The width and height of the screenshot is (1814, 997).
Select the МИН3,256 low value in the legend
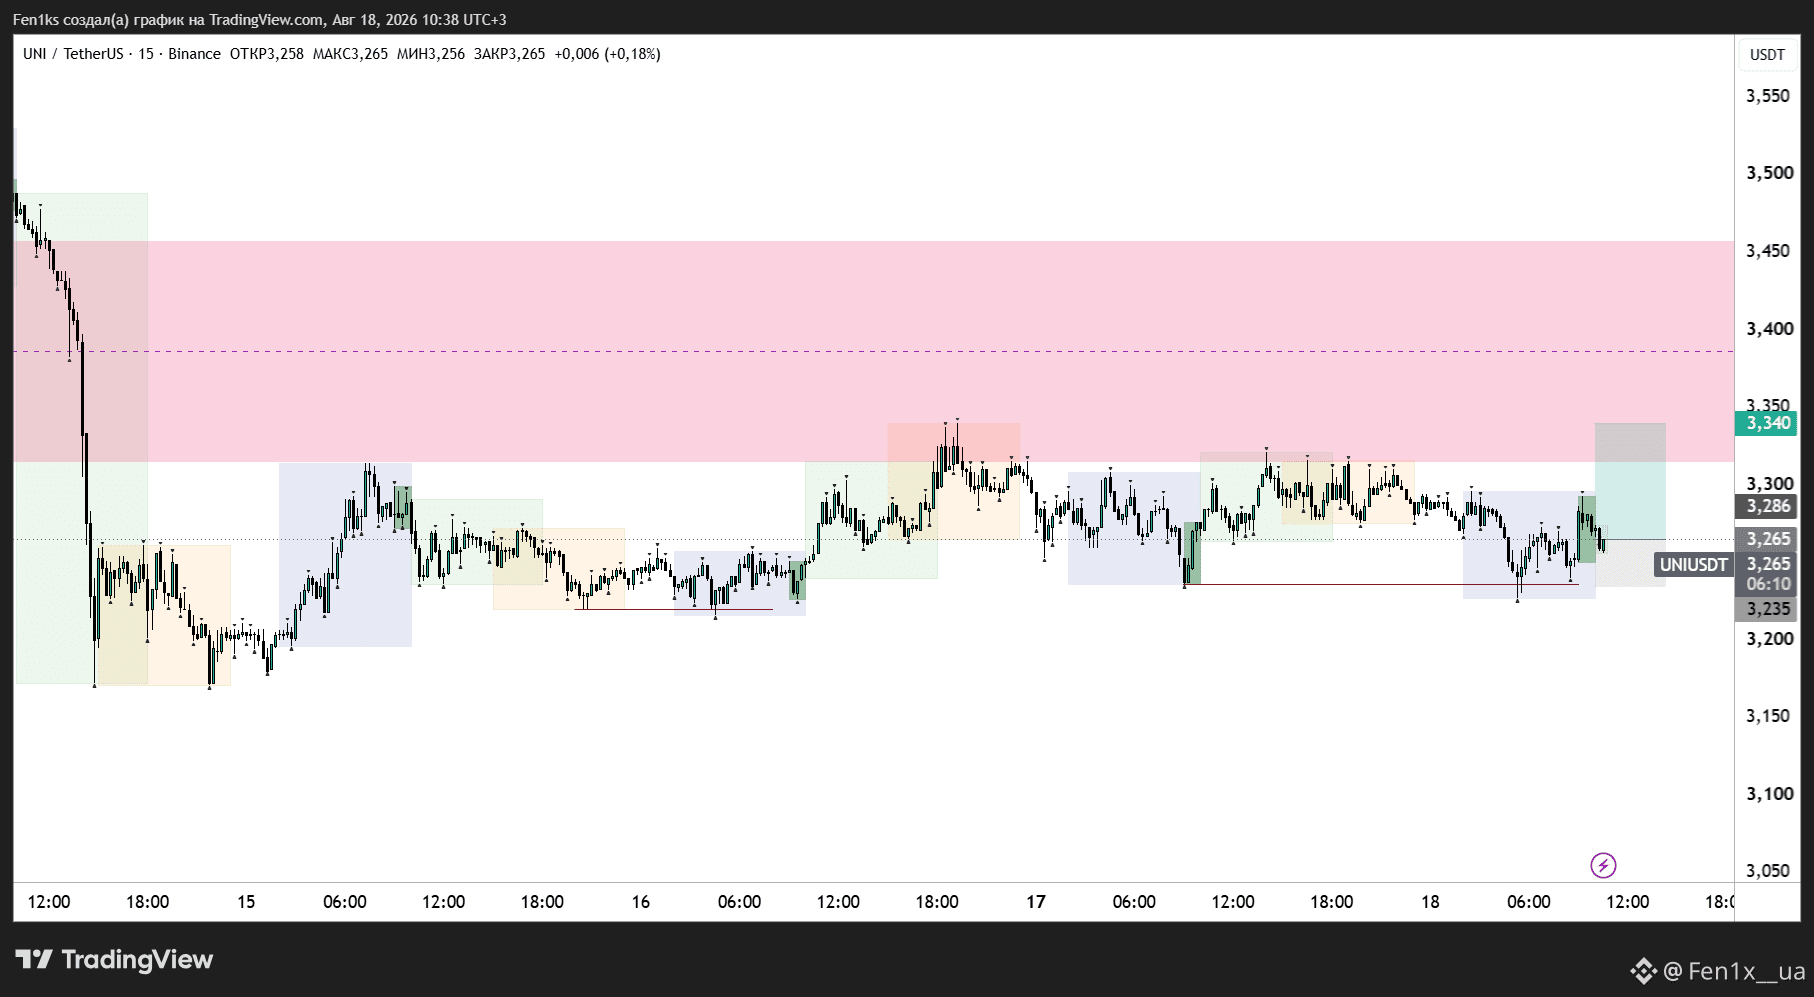(431, 54)
